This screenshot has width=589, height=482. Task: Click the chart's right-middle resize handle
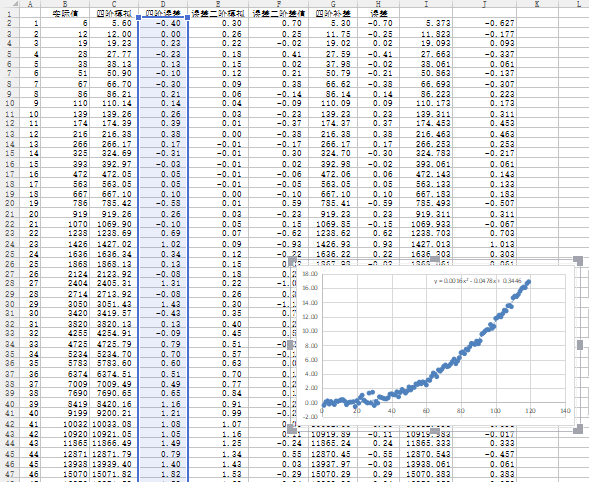[x=580, y=345]
